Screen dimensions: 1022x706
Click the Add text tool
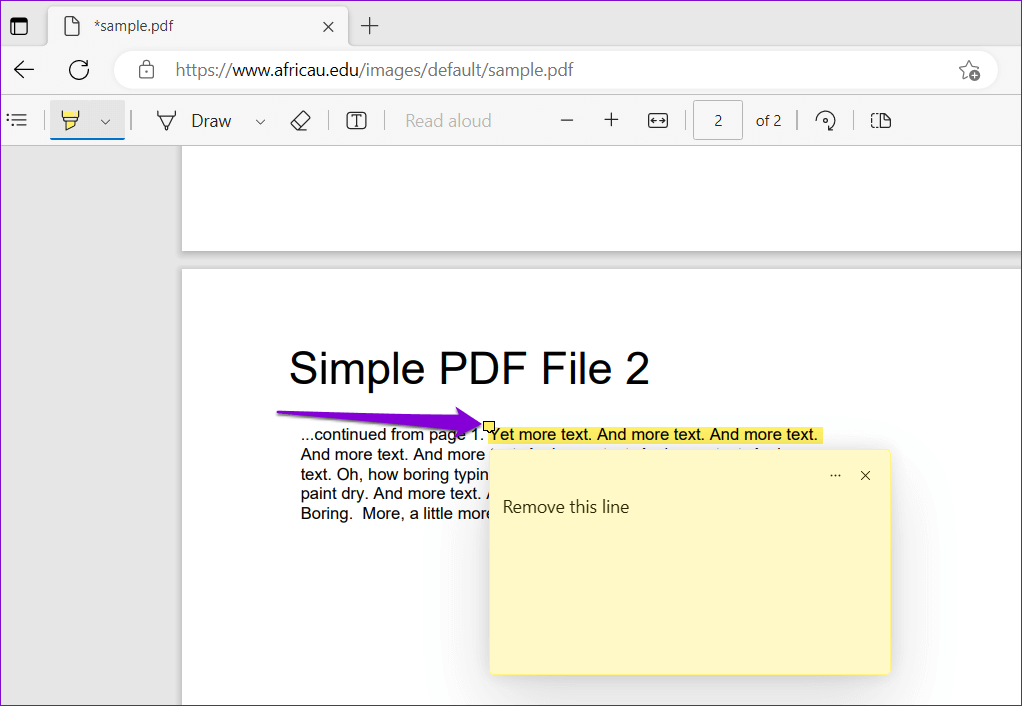coord(356,121)
